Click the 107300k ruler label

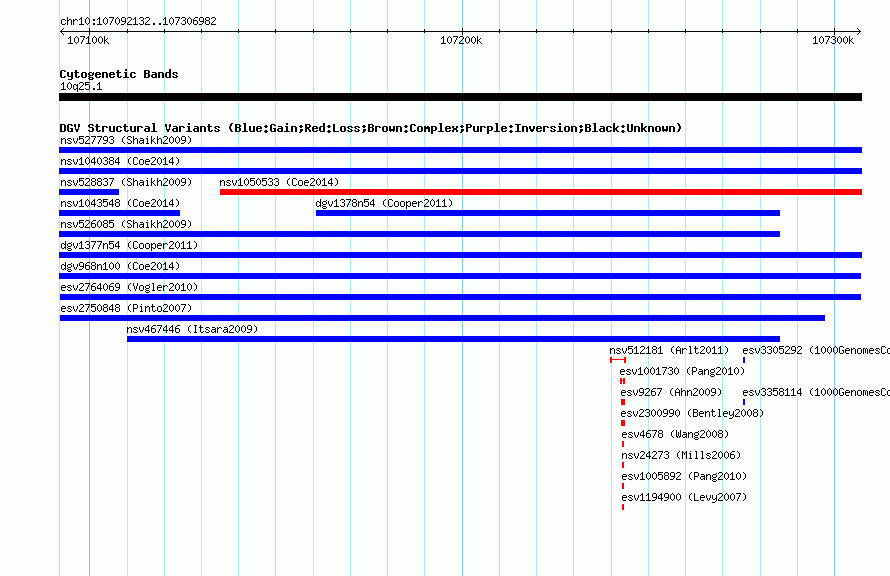point(833,40)
